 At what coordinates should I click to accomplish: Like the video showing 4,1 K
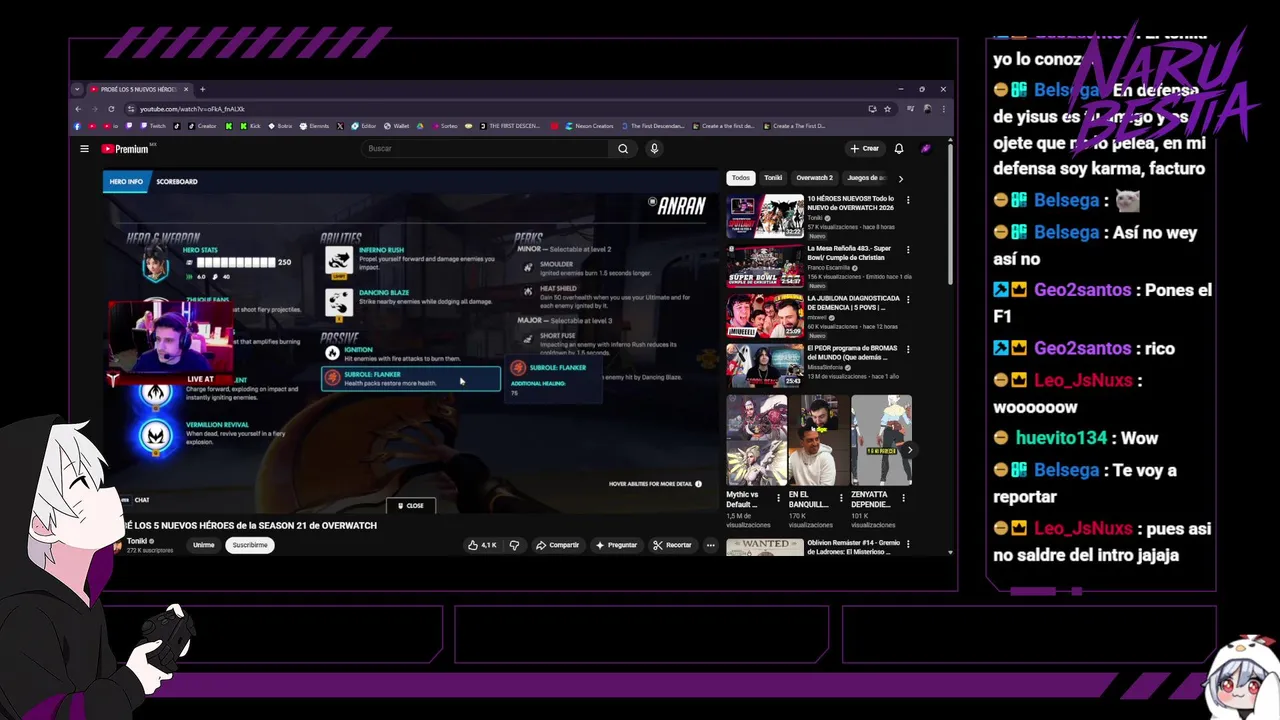pyautogui.click(x=482, y=545)
